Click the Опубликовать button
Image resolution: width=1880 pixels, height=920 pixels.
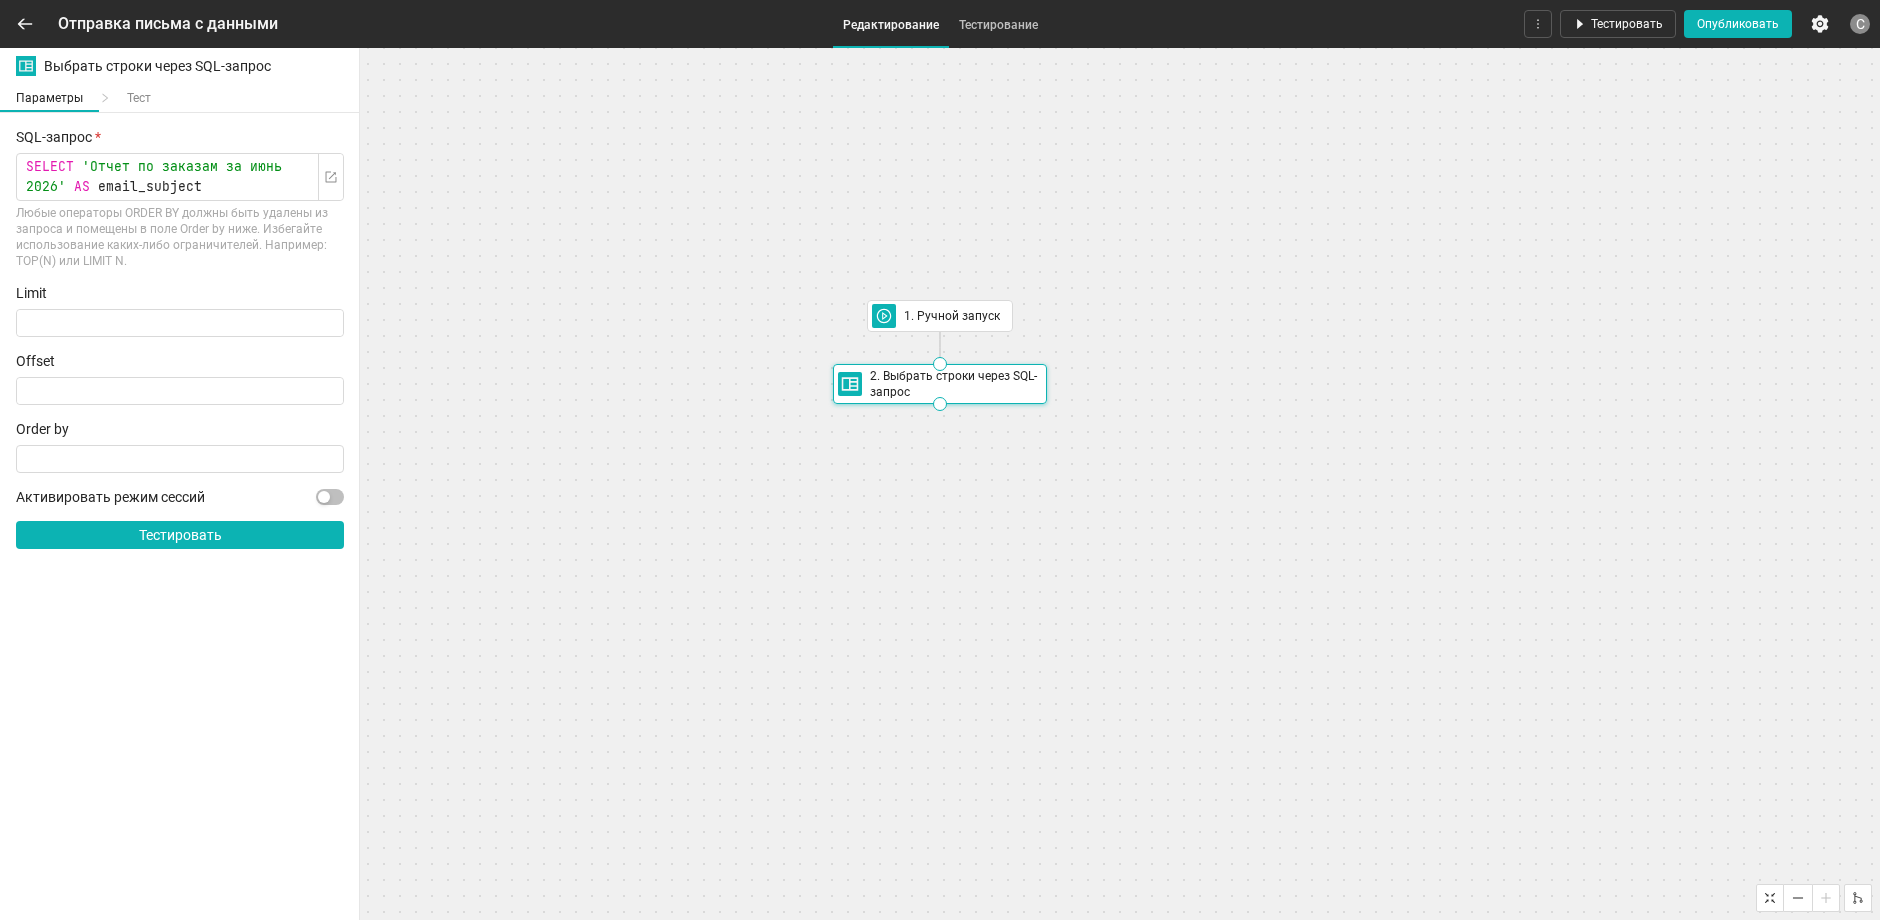(1738, 24)
